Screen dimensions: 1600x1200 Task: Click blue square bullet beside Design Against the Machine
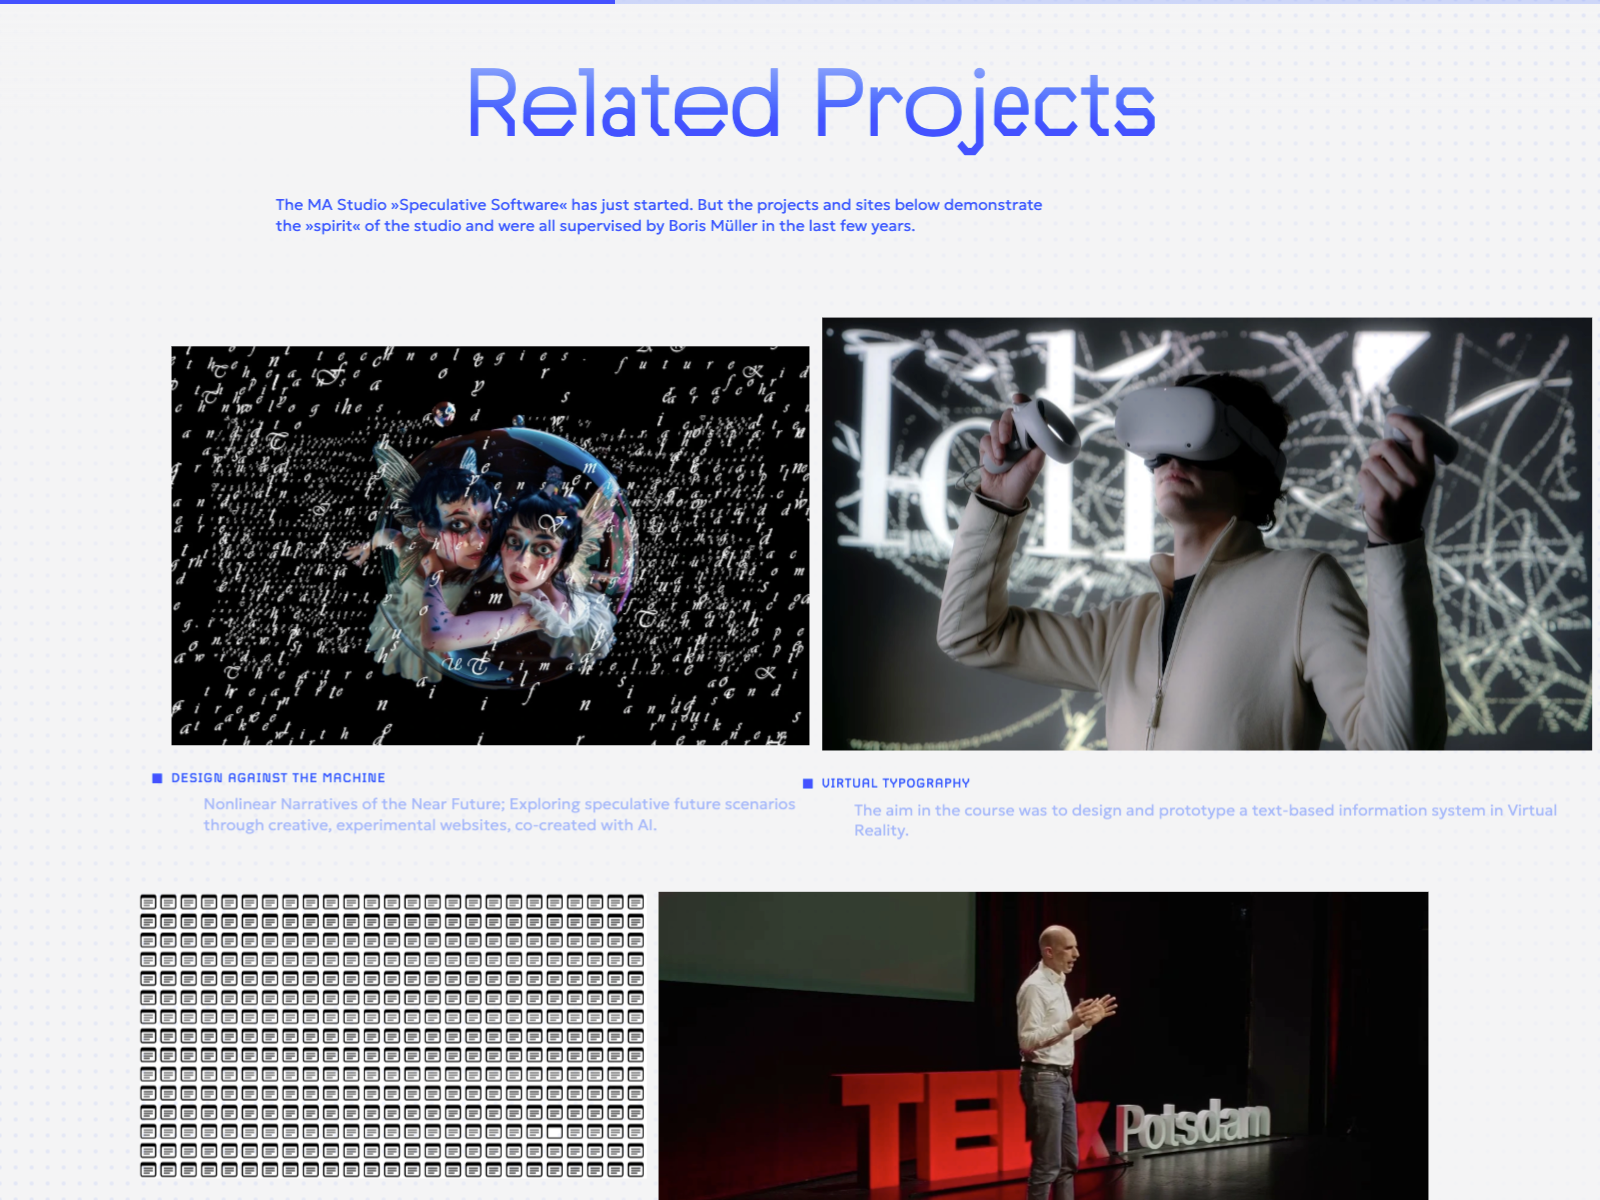tap(157, 778)
